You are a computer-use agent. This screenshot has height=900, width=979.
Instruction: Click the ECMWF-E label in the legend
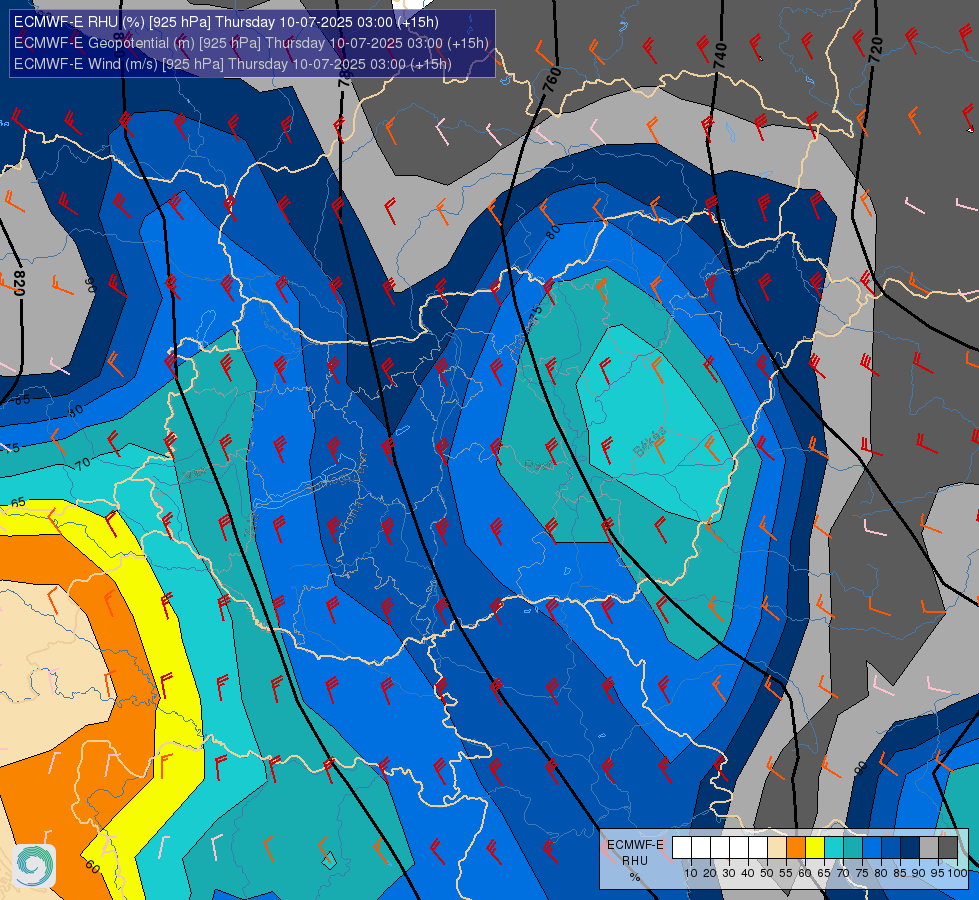636,845
